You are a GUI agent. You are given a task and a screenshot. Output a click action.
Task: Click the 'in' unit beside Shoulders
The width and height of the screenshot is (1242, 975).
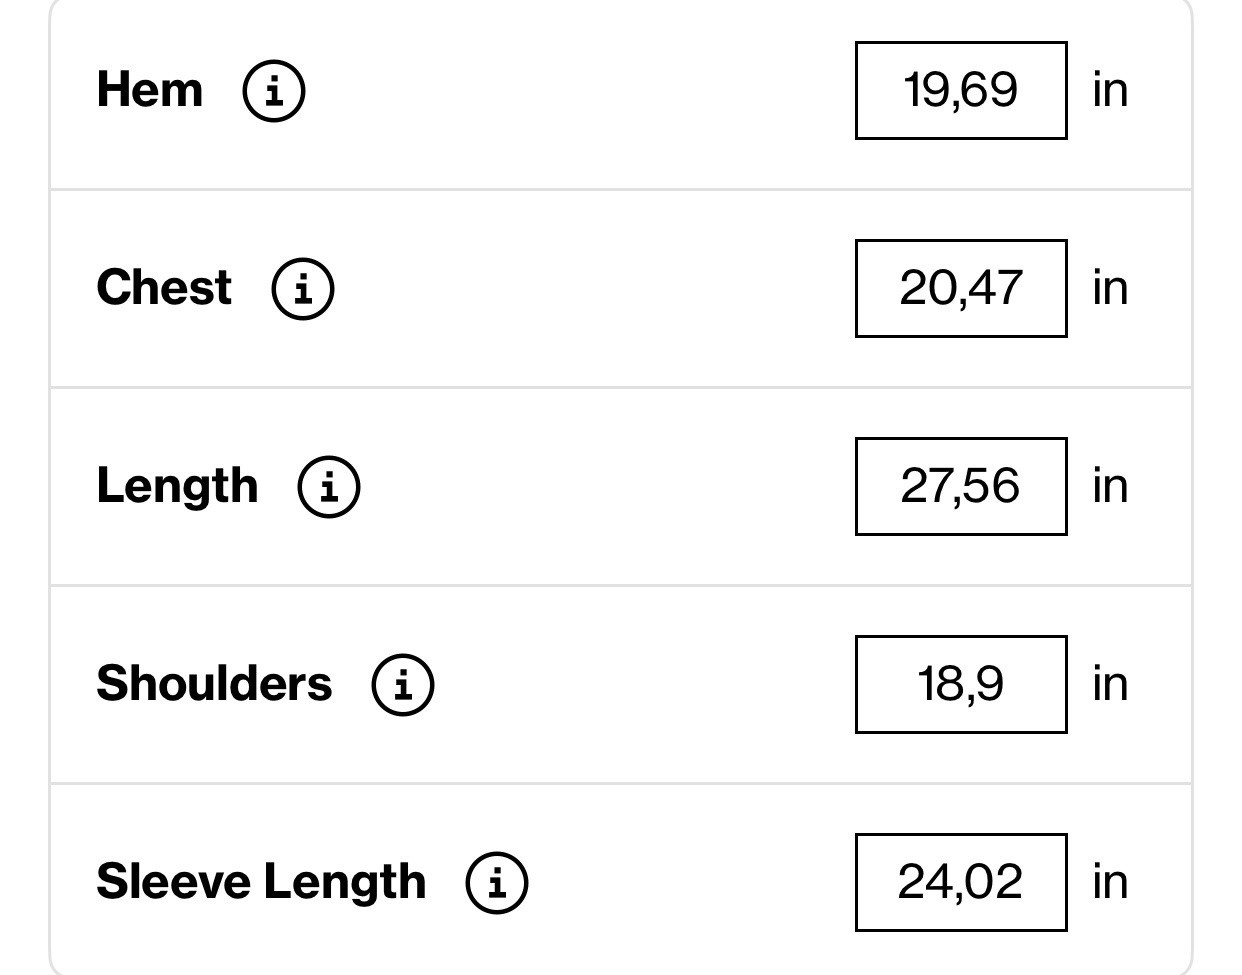point(1110,684)
